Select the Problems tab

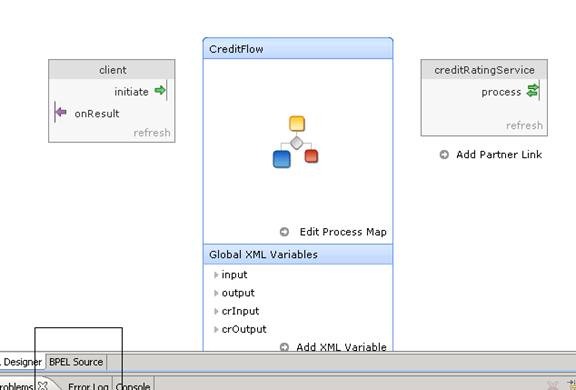pos(17,386)
